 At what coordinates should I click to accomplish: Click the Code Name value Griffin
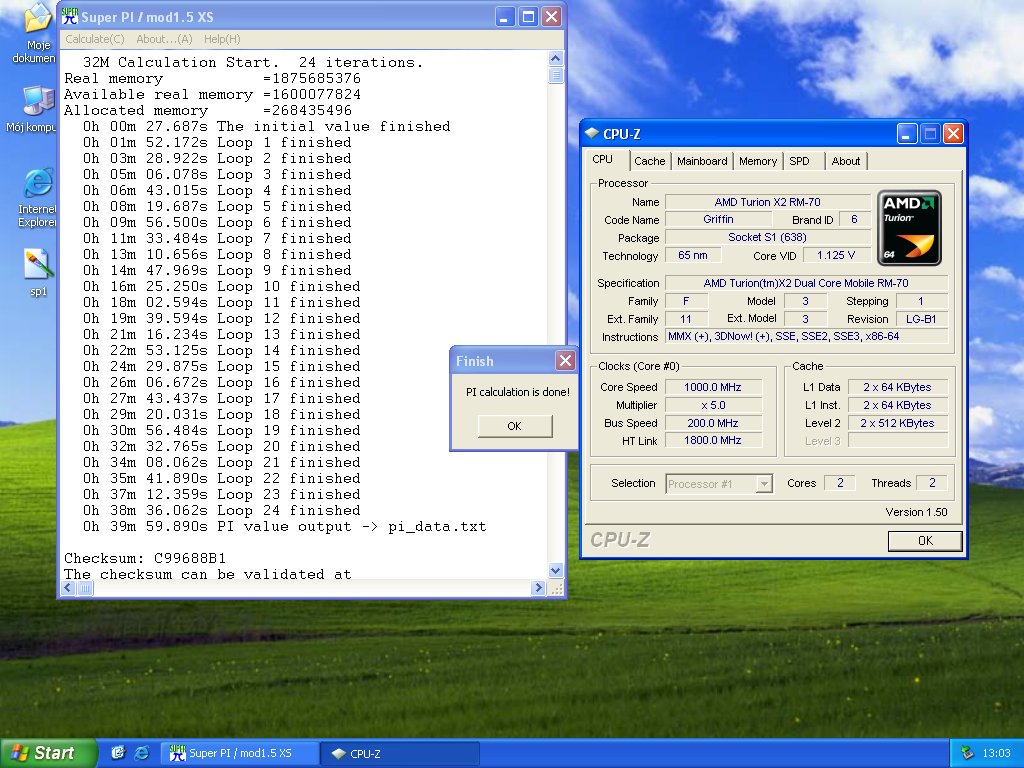tap(718, 219)
